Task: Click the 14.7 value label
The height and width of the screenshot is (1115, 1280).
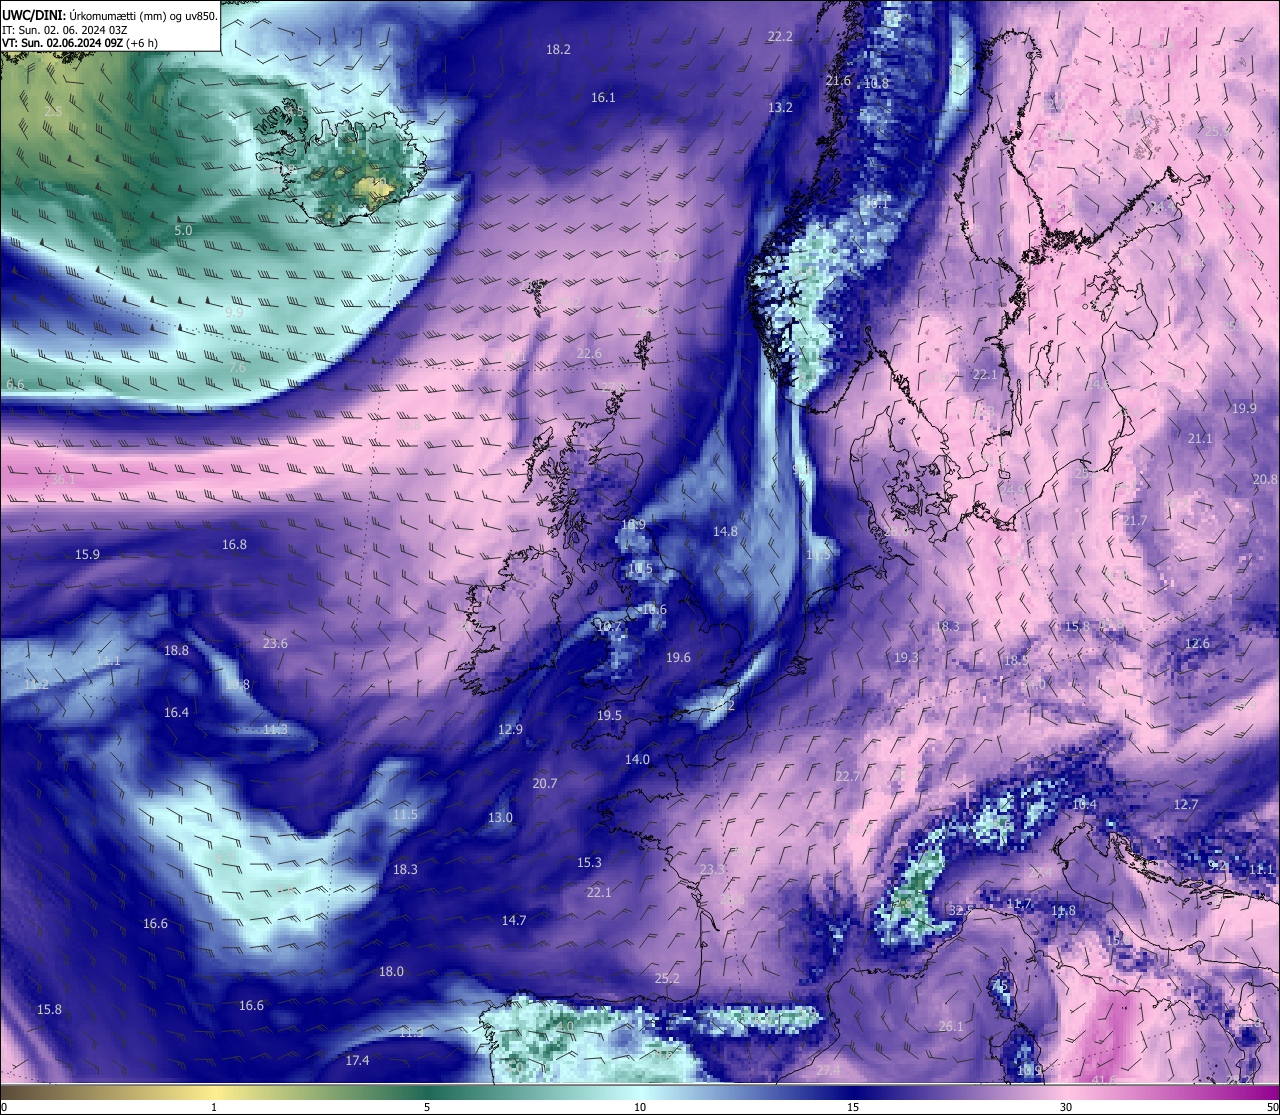Action: [x=514, y=920]
